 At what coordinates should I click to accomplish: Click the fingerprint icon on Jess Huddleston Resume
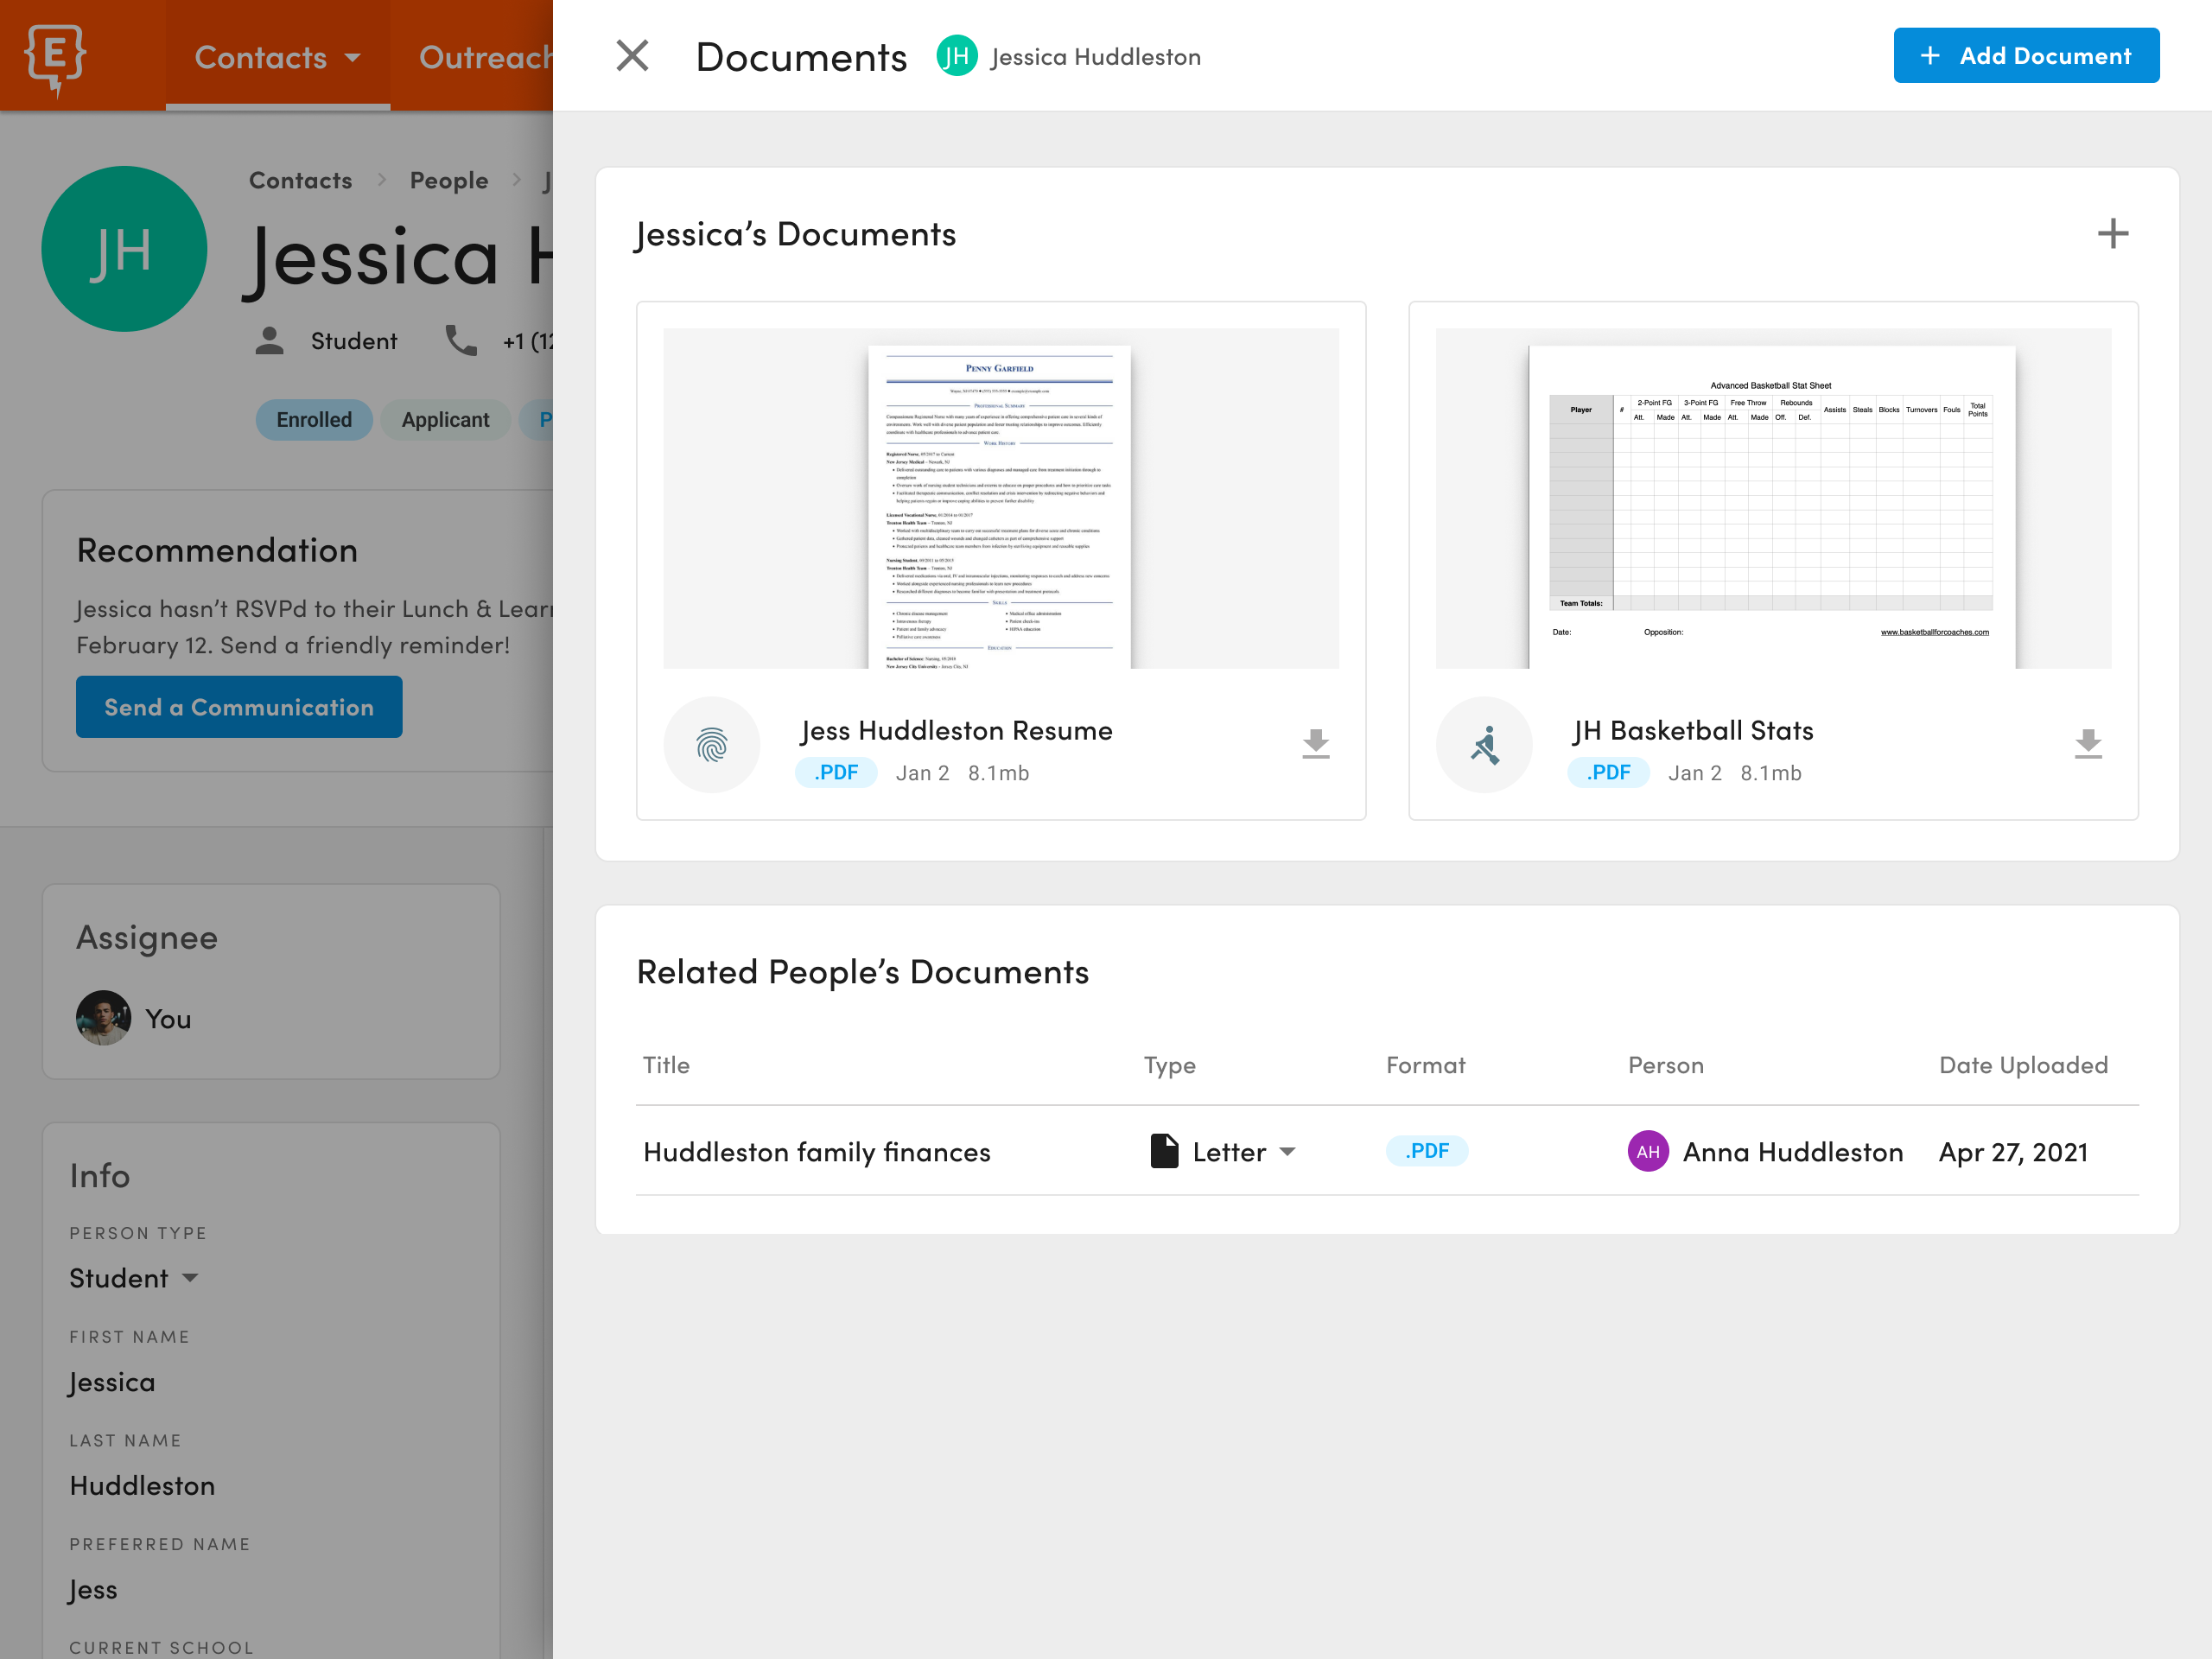click(712, 744)
